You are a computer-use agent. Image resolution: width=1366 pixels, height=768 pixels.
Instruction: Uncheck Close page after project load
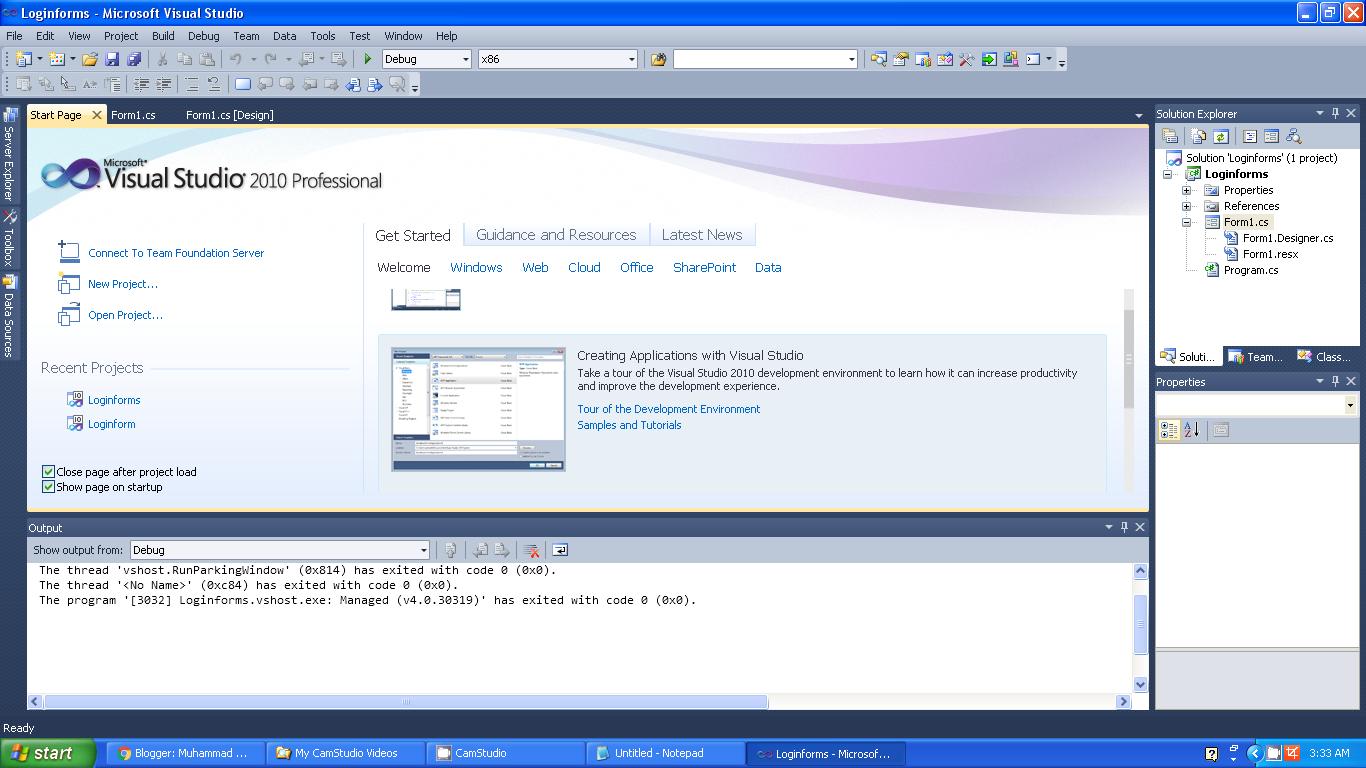47,471
